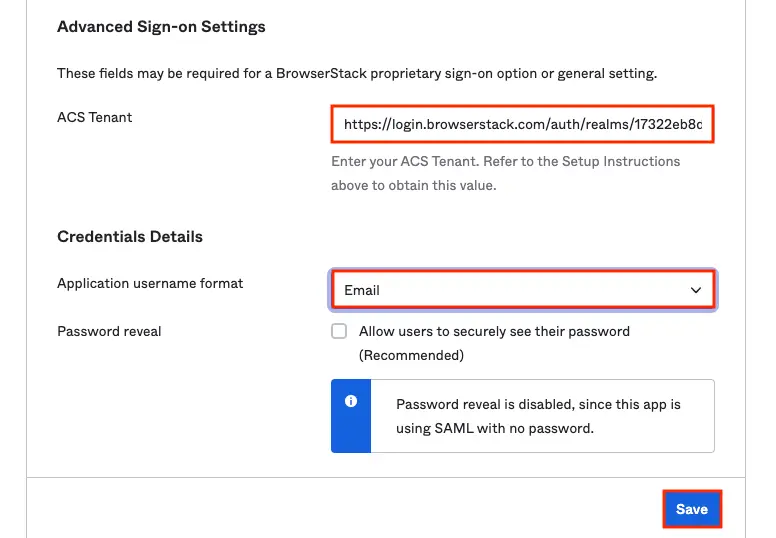Click the chevron arrow beside Email
Image resolution: width=776 pixels, height=538 pixels.
point(696,290)
